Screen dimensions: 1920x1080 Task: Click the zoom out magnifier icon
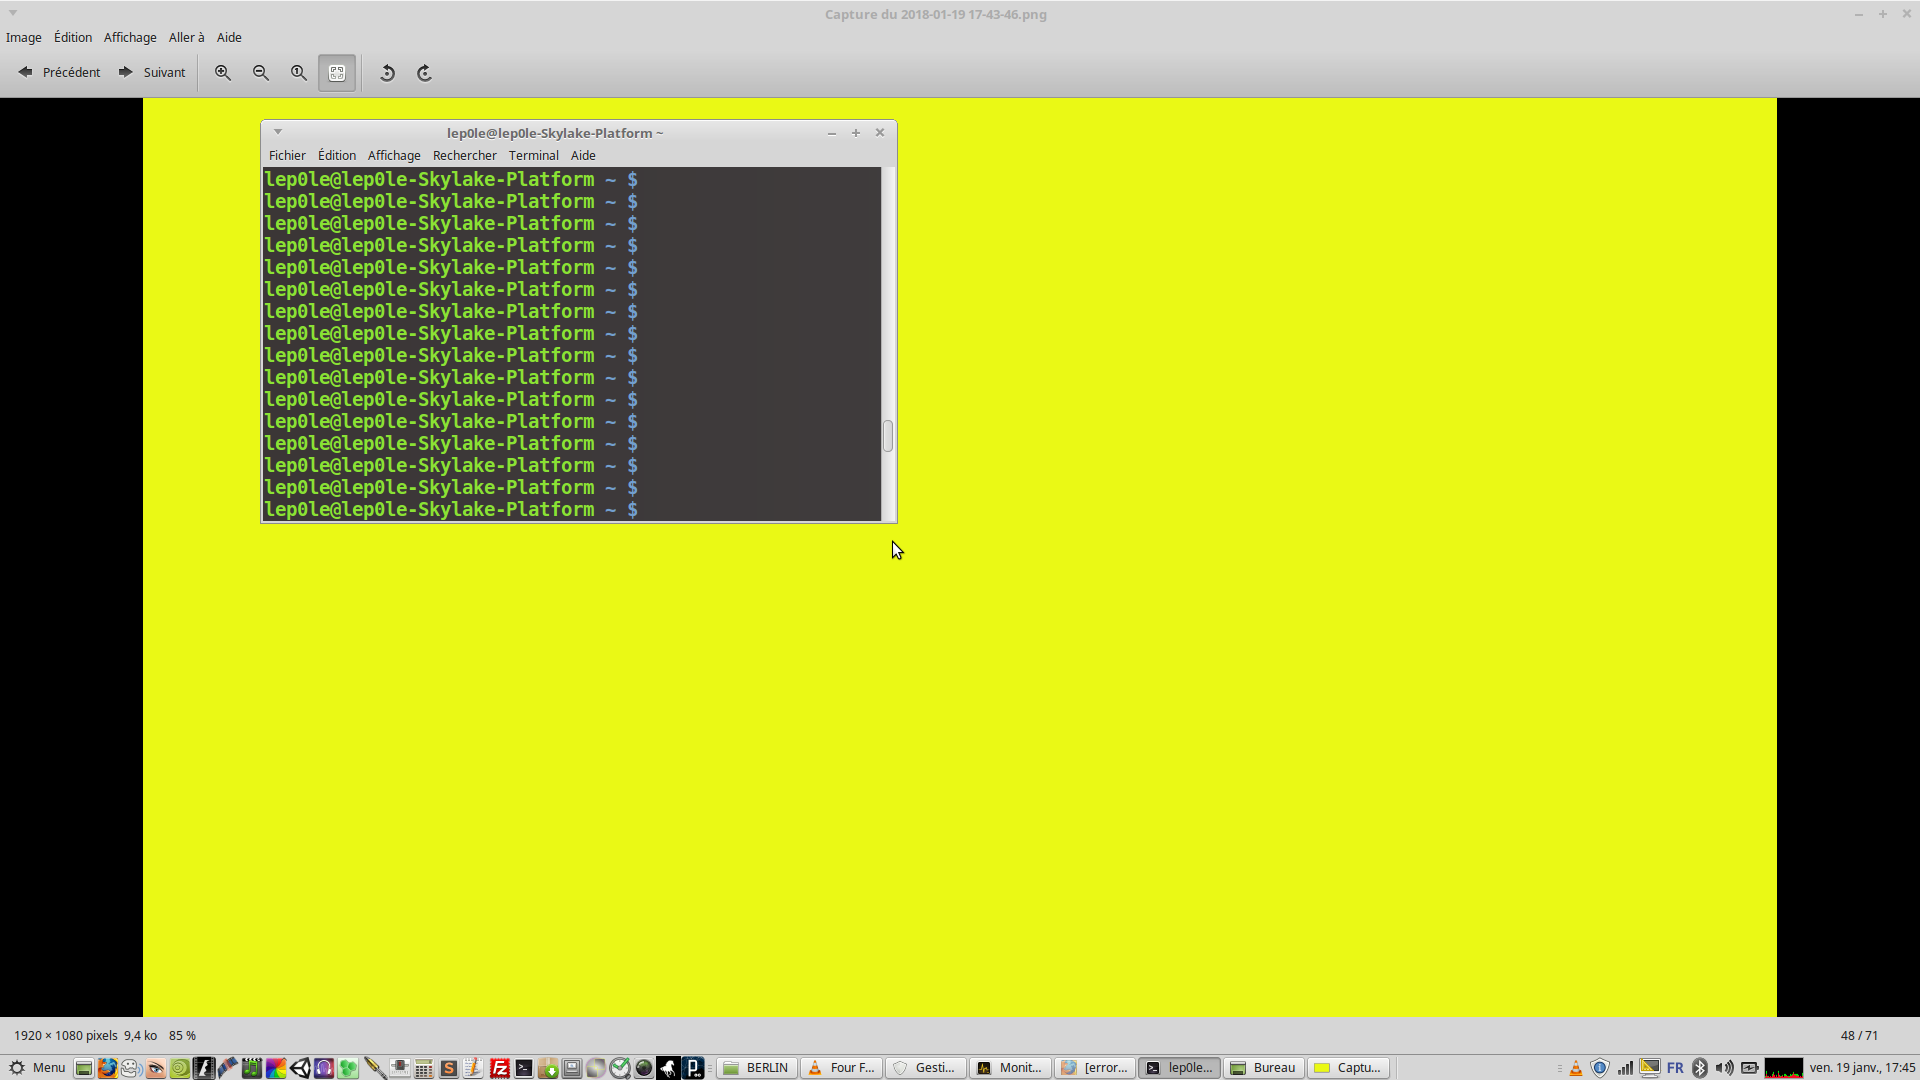pyautogui.click(x=261, y=73)
